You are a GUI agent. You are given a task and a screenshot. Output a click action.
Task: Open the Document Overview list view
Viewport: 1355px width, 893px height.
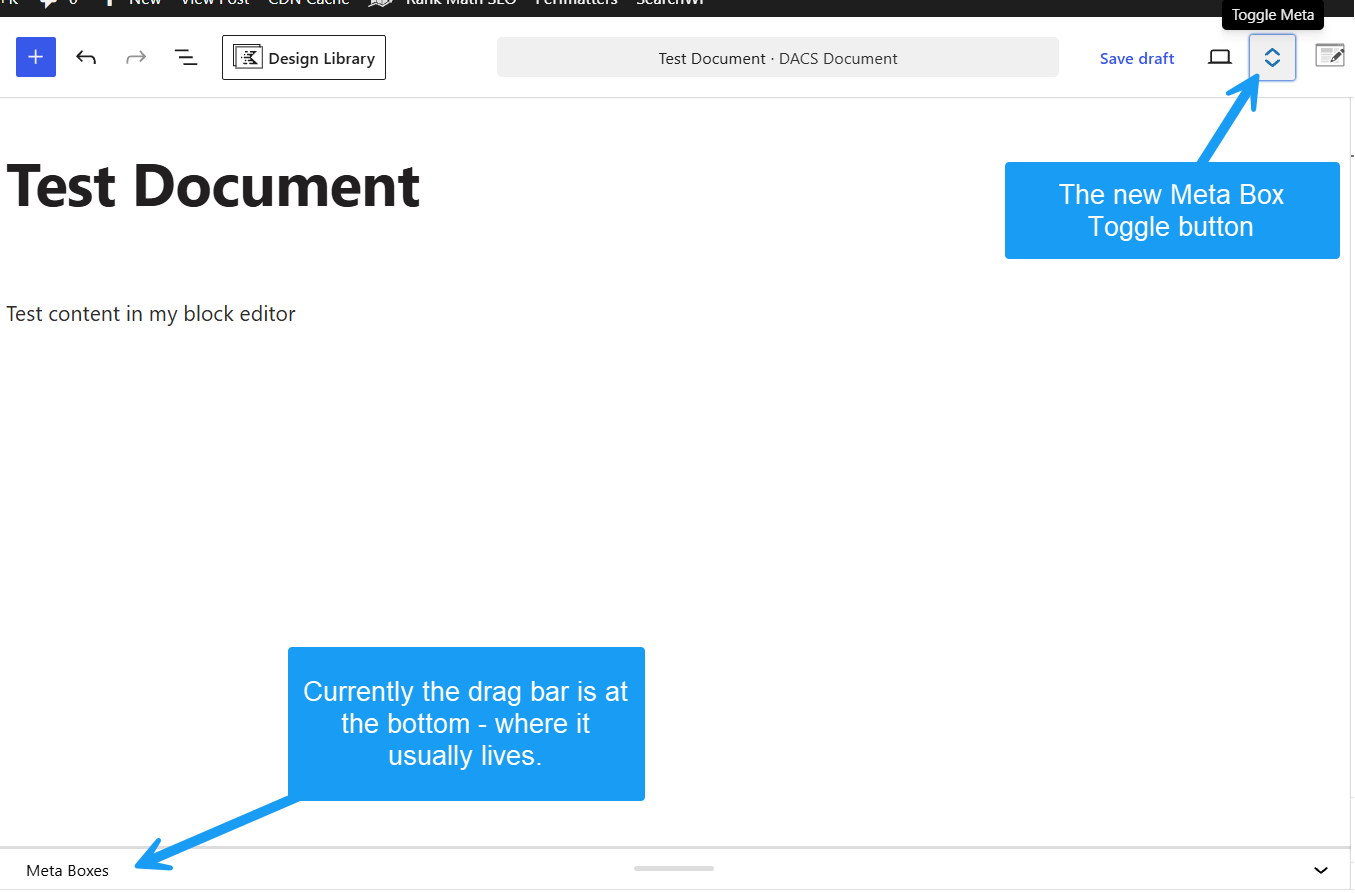click(186, 58)
